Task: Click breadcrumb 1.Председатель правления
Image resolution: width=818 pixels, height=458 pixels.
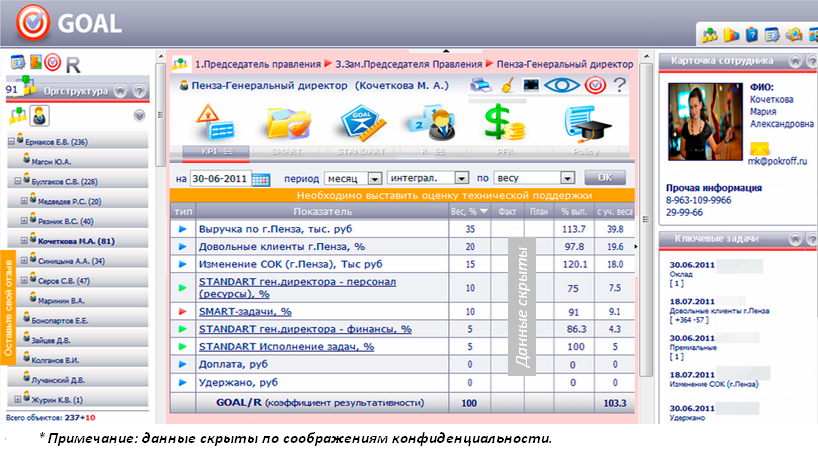Action: click(258, 64)
